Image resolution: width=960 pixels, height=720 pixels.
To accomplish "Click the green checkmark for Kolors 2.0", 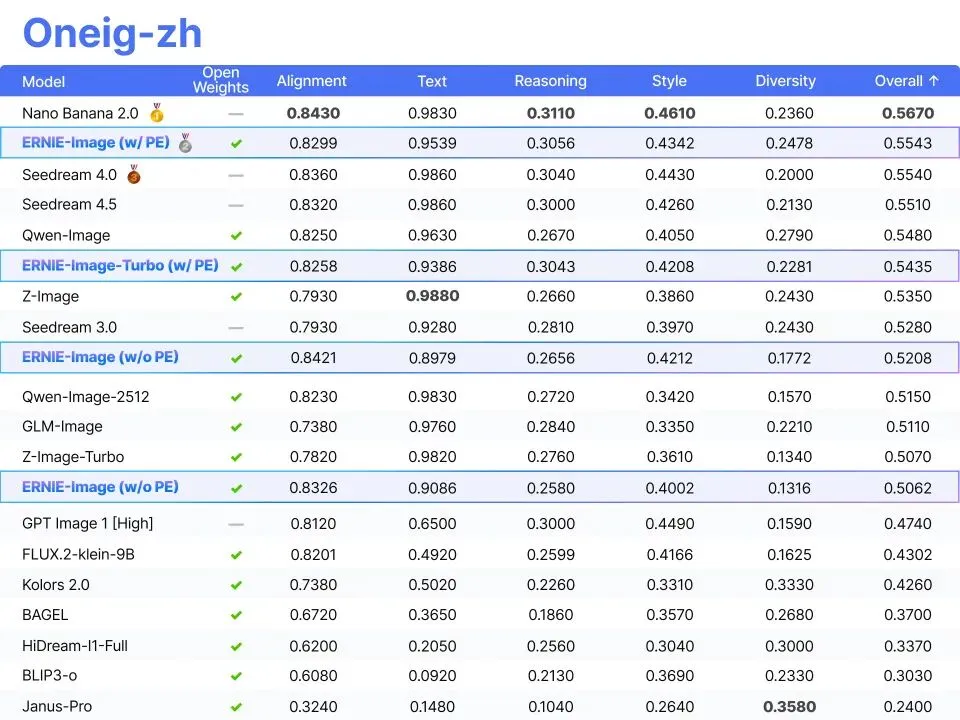I will pos(236,585).
